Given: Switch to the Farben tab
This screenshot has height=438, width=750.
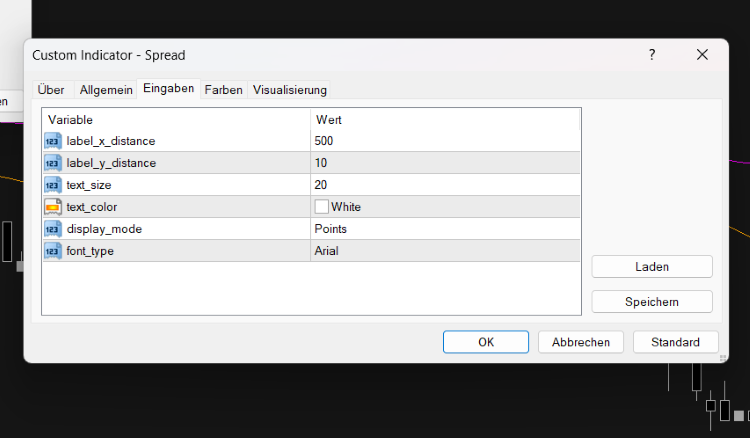Looking at the screenshot, I should 223,90.
